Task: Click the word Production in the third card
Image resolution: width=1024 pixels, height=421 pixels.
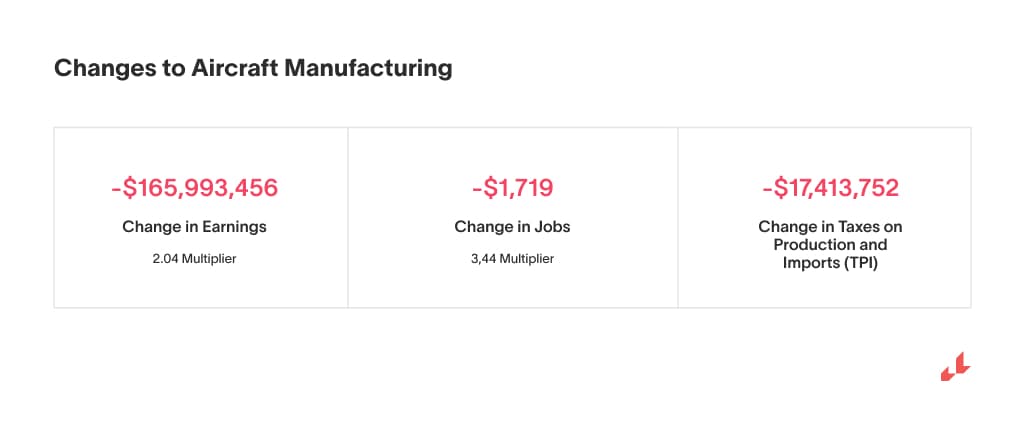Action: point(806,244)
